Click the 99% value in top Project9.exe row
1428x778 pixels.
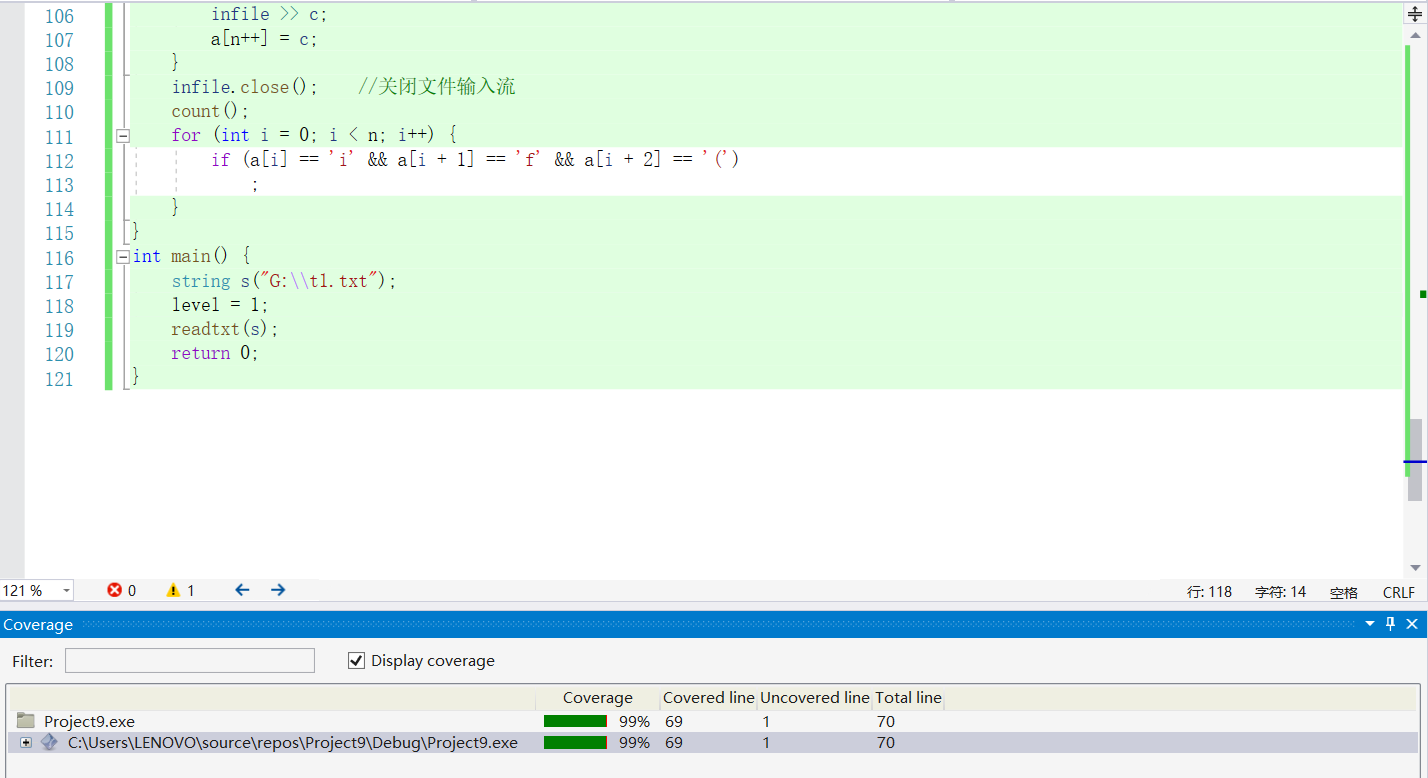634,721
